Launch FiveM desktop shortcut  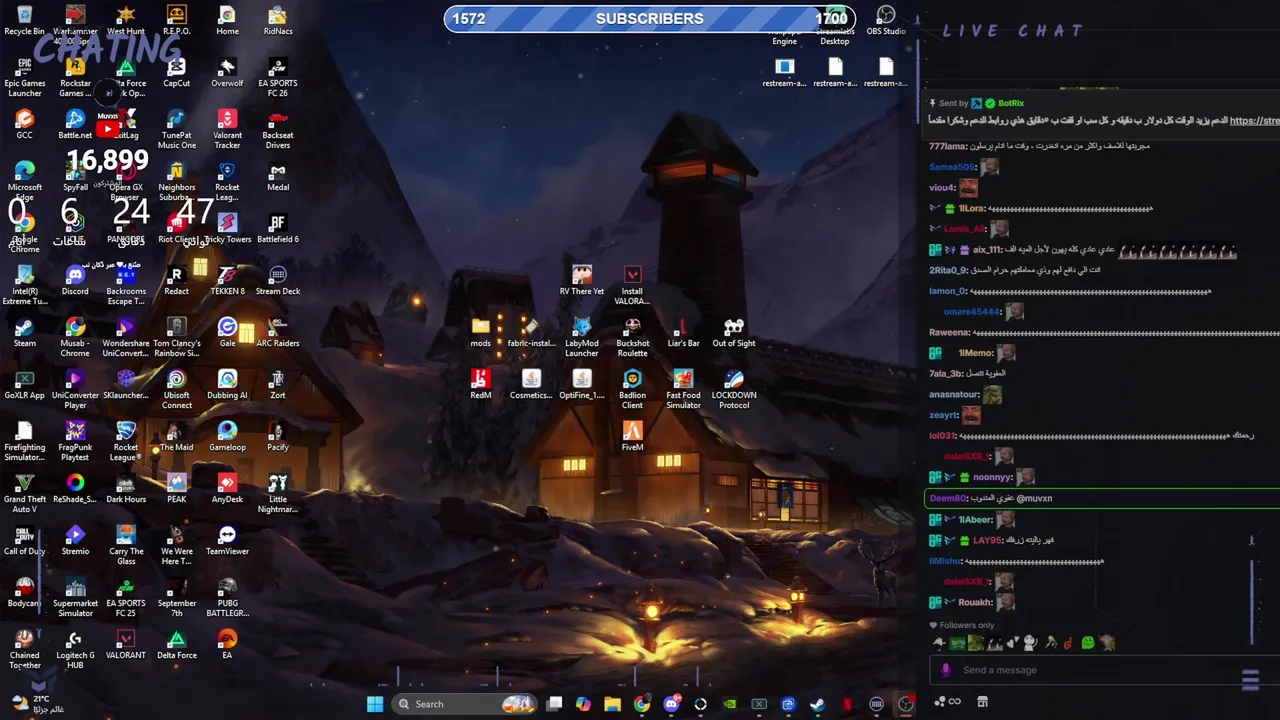pos(632,436)
